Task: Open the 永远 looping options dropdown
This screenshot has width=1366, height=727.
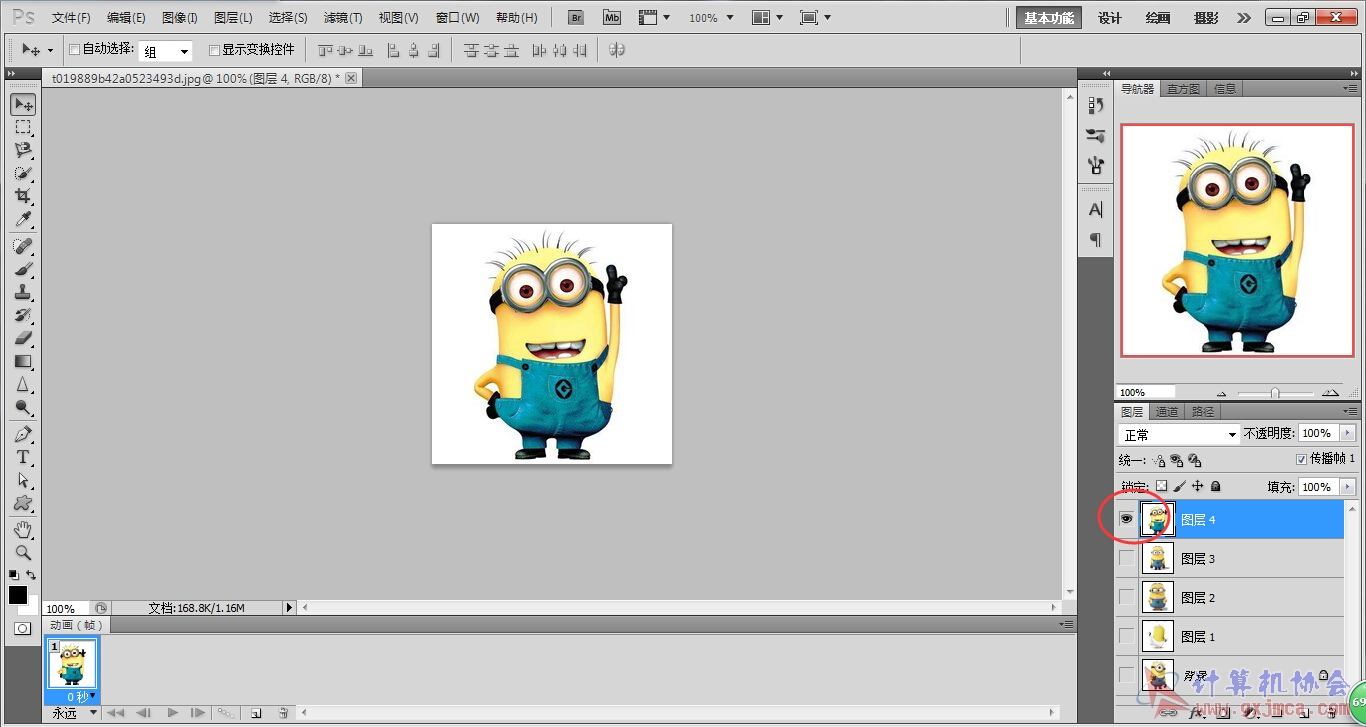Action: click(75, 713)
